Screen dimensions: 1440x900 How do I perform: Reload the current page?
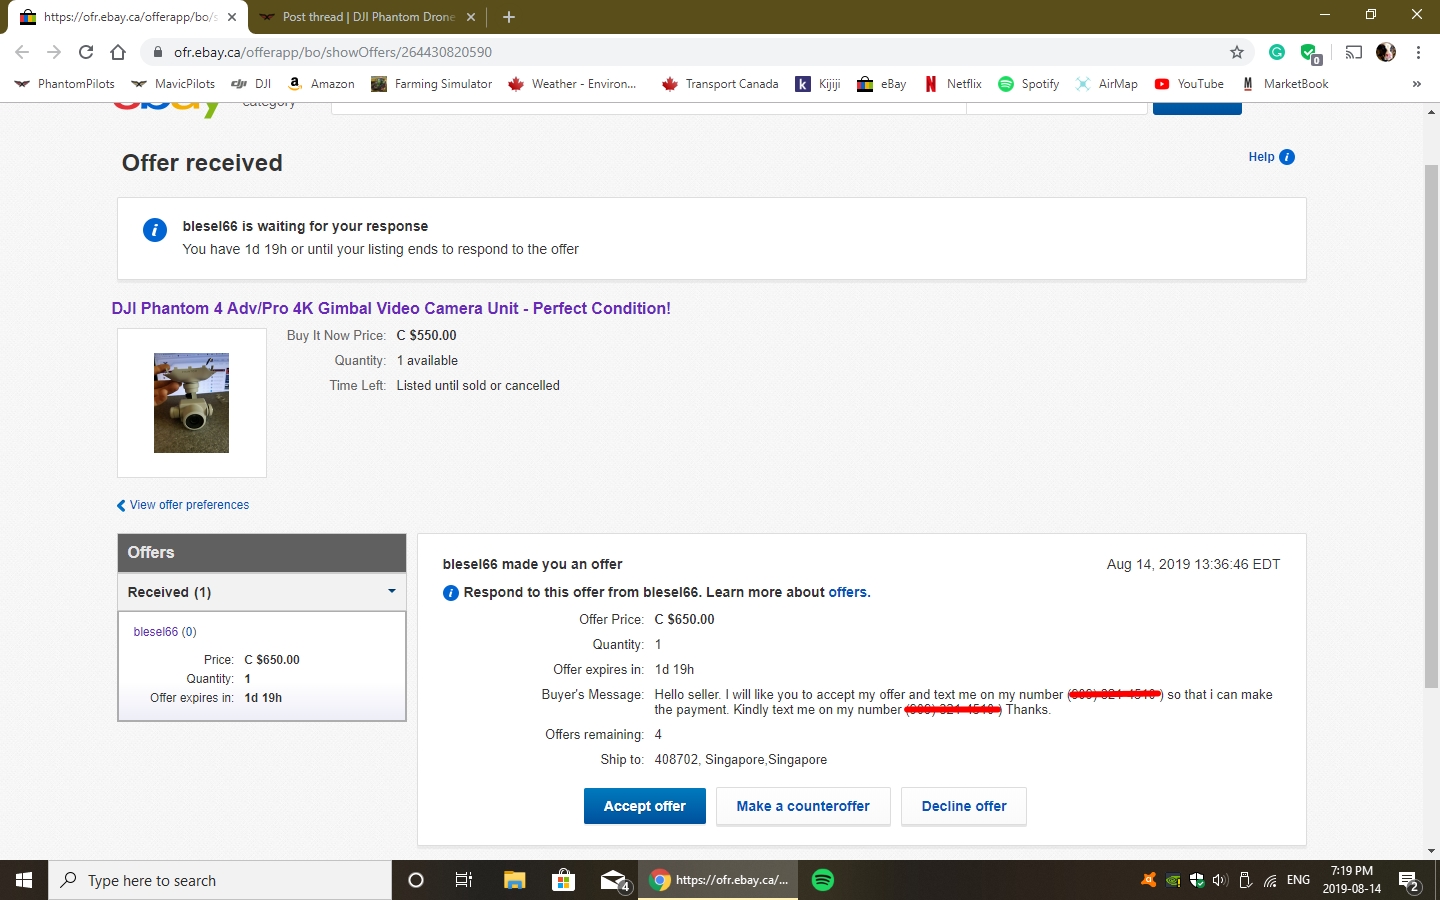tap(86, 52)
